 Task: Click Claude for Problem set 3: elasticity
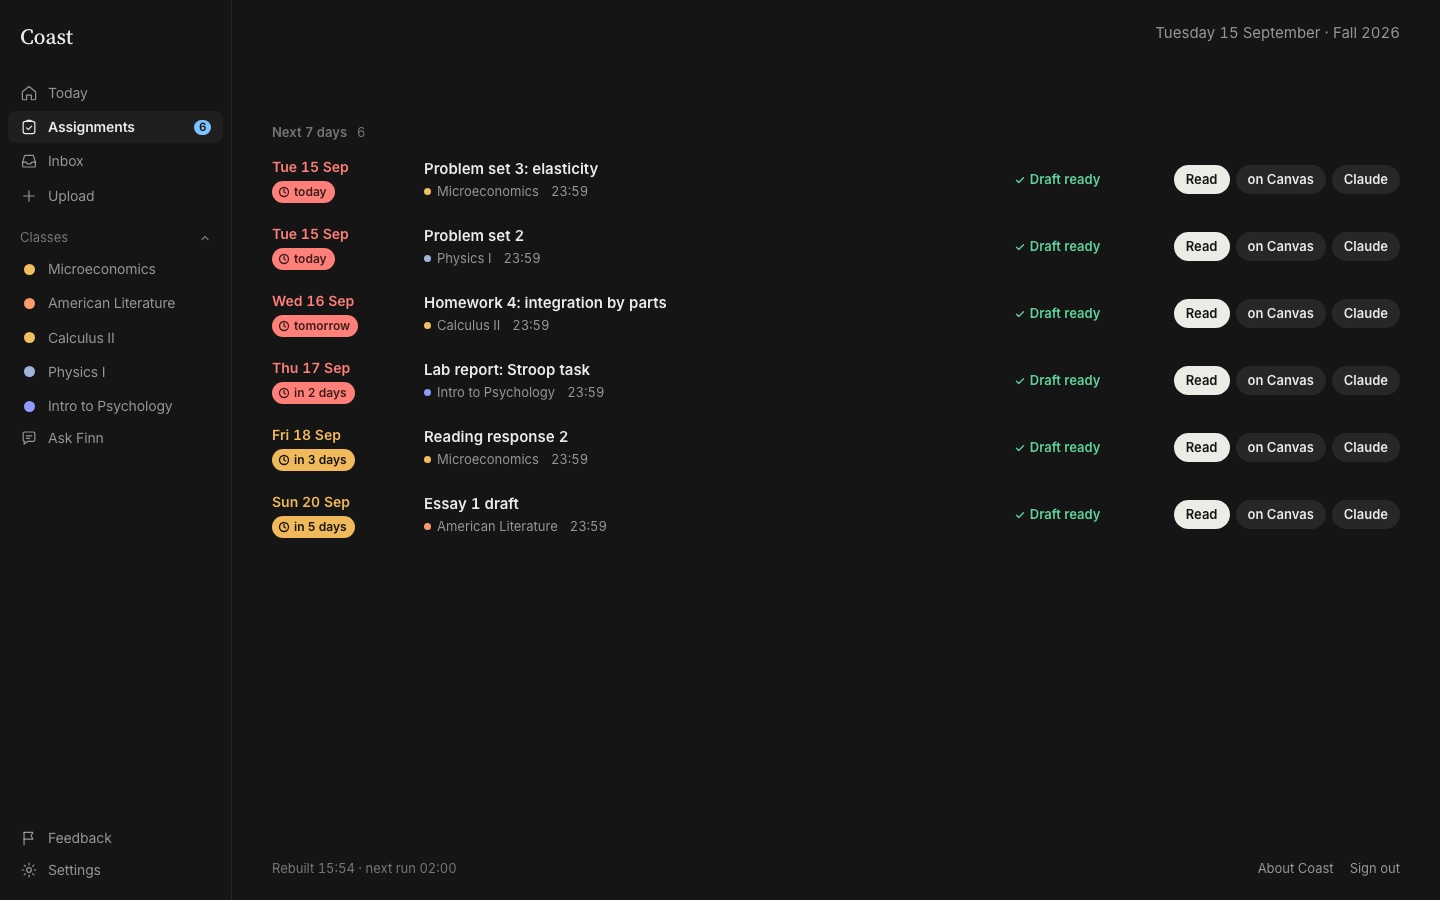tap(1365, 180)
